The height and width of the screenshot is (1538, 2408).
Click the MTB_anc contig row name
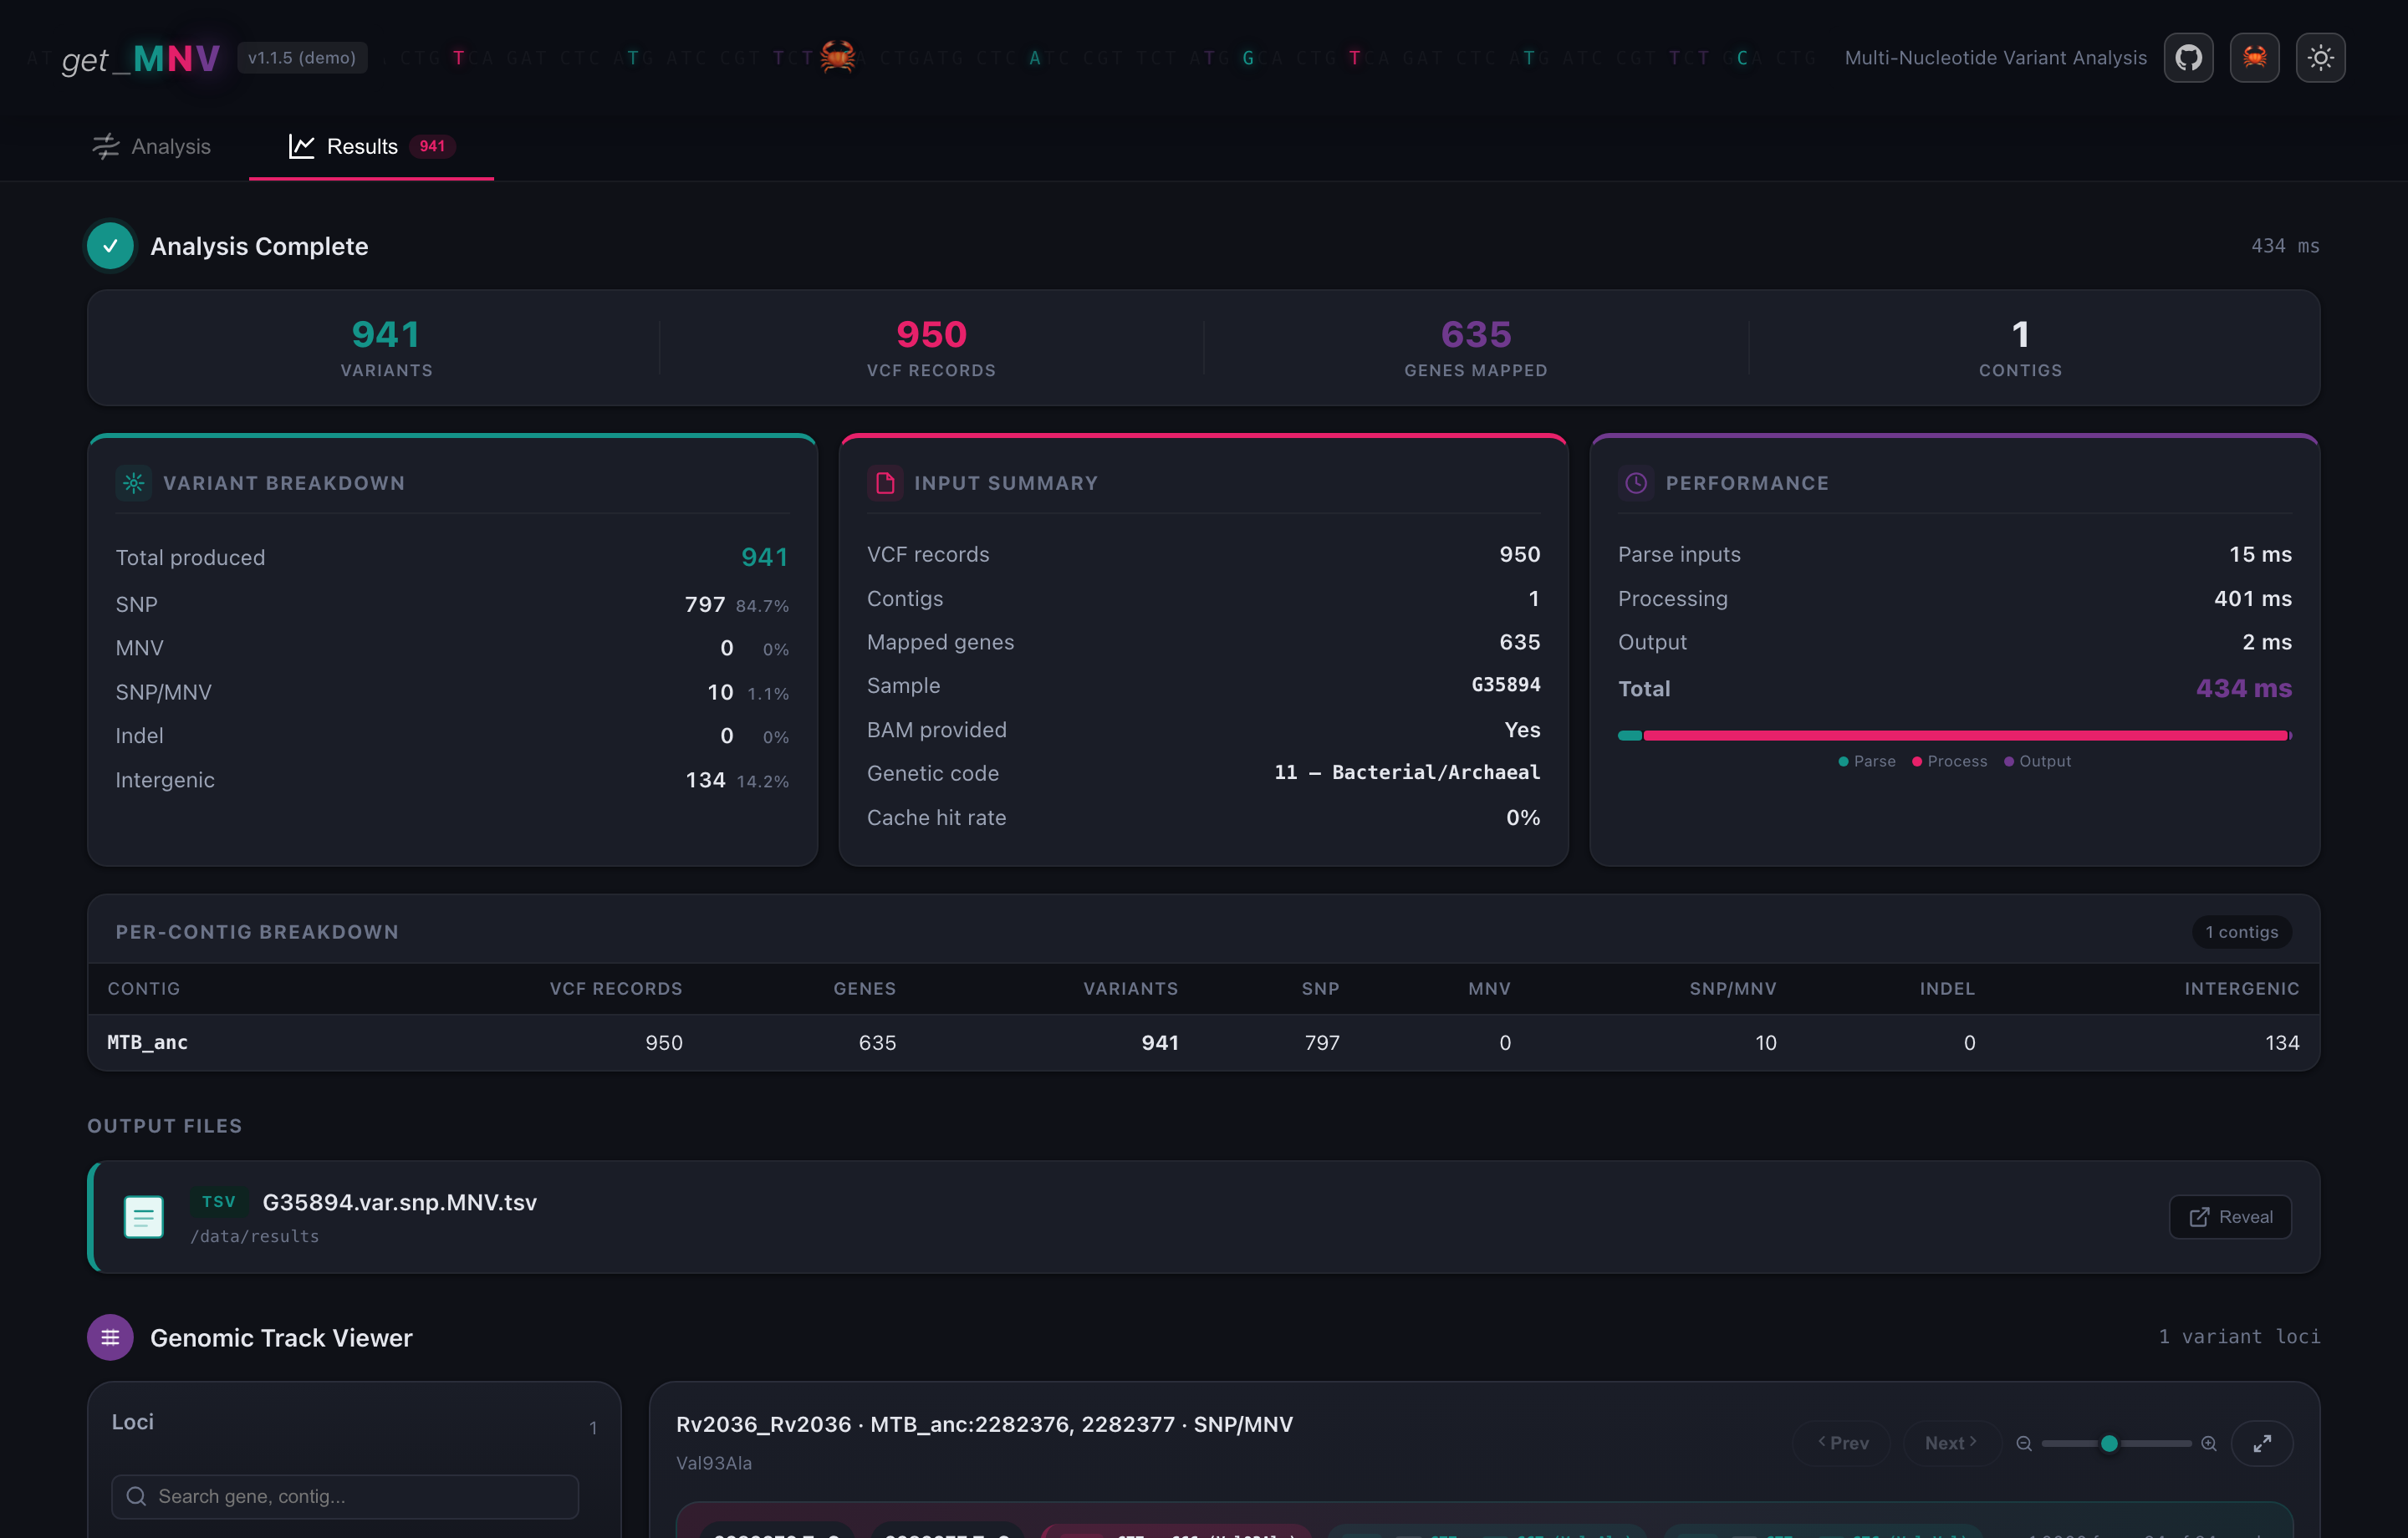(147, 1042)
